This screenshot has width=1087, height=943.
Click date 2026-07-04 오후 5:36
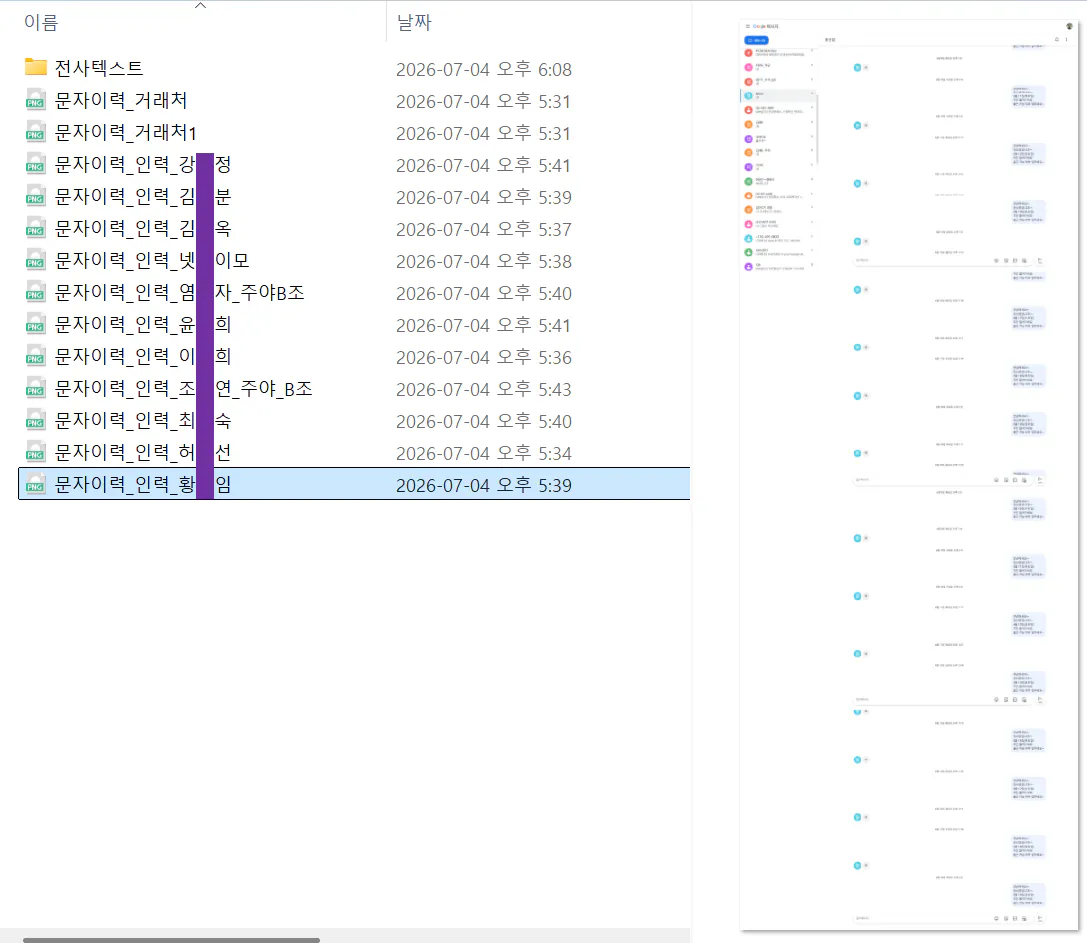click(484, 357)
